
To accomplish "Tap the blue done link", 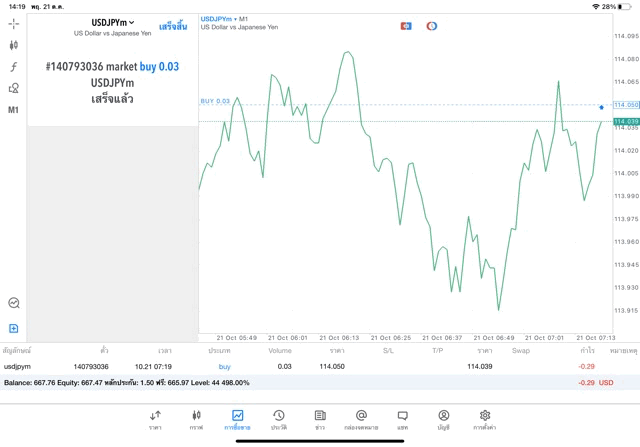I will point(173,26).
